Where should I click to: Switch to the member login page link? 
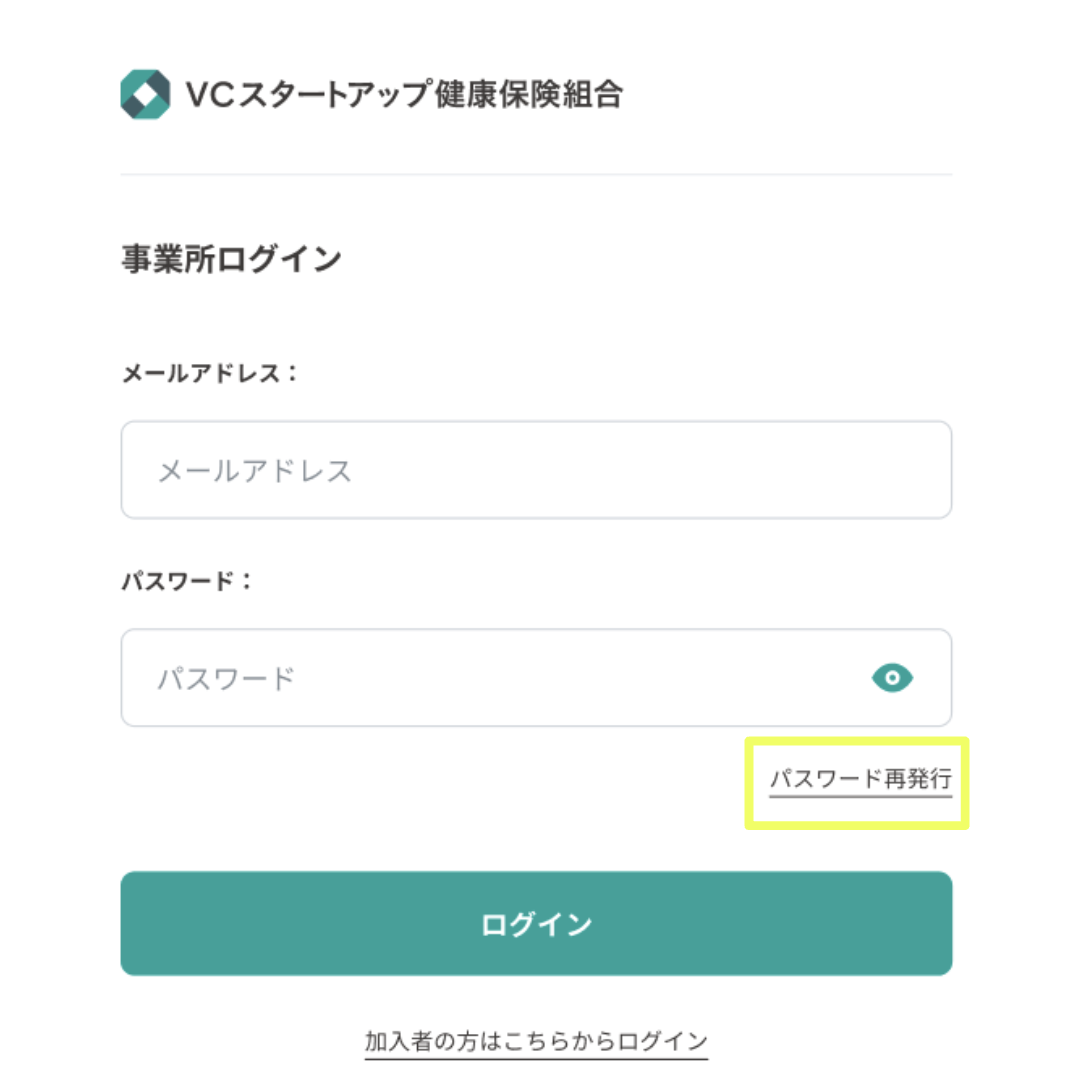tap(536, 1040)
